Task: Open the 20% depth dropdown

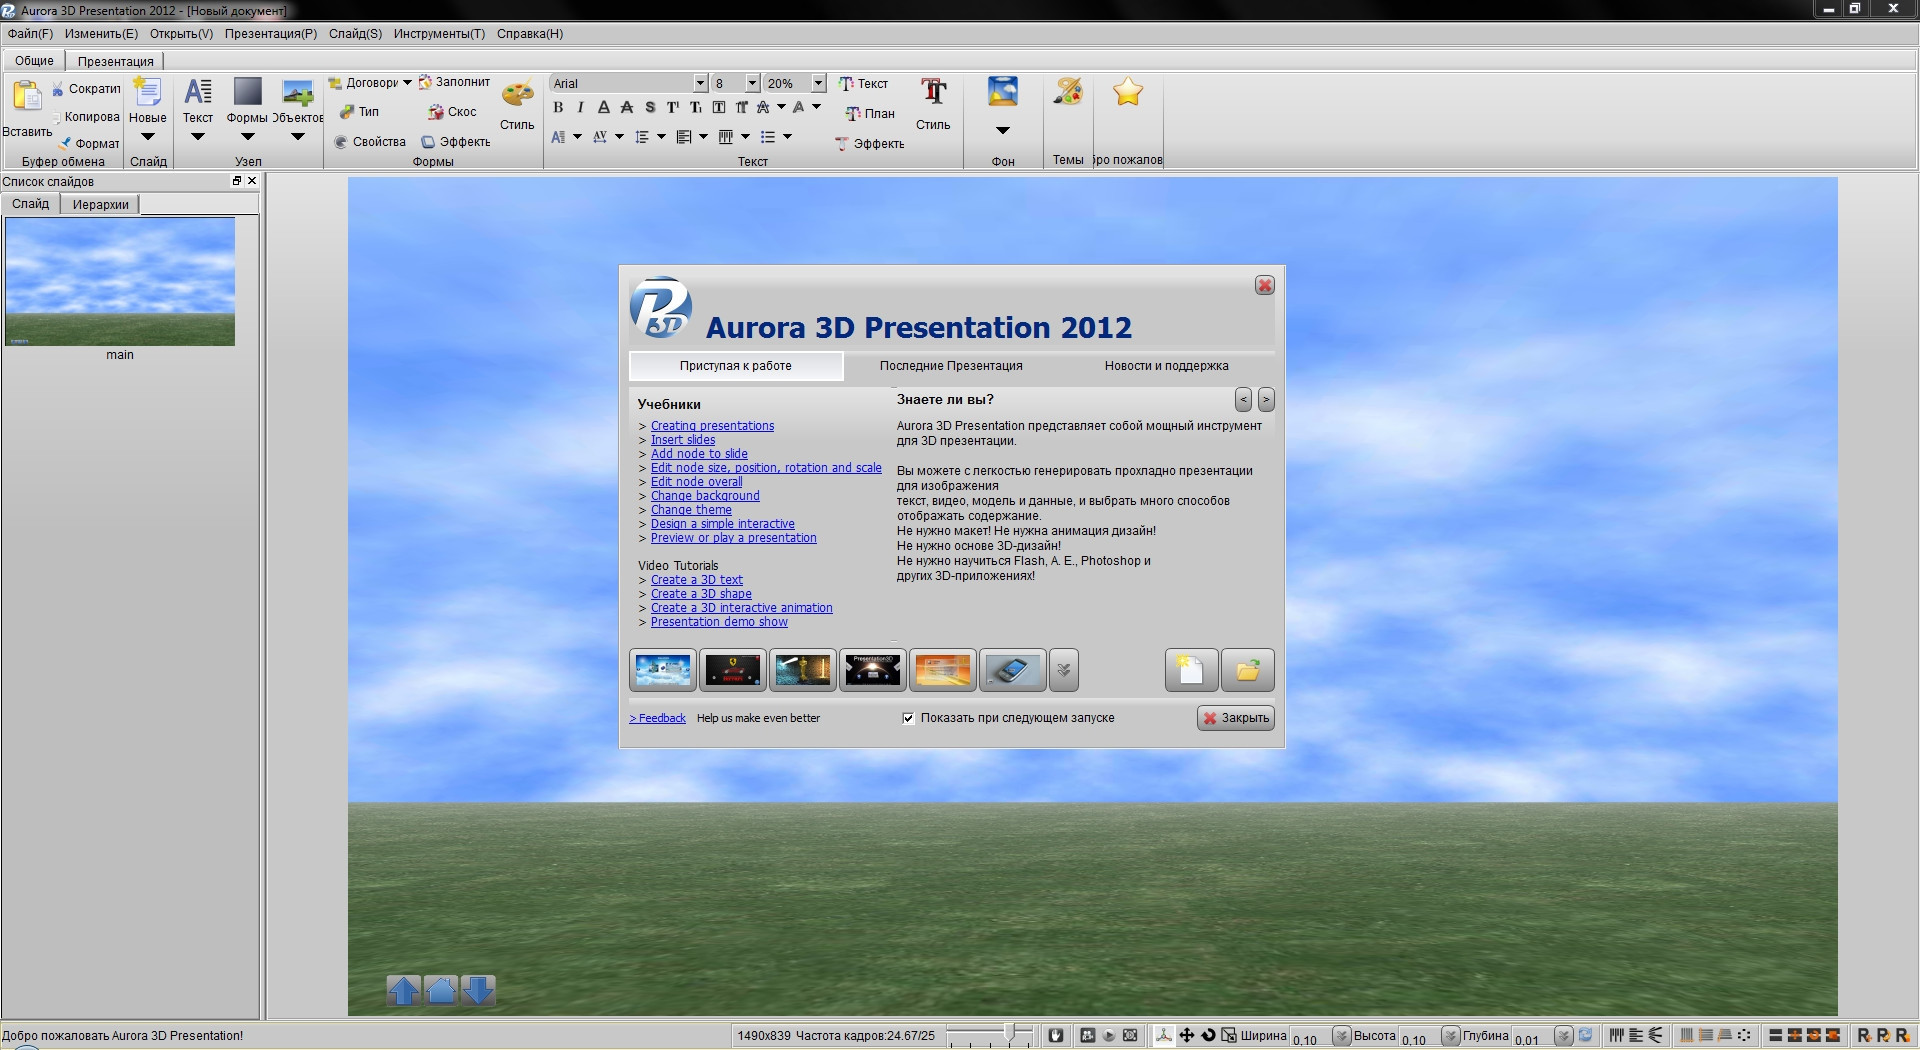Action: point(818,83)
